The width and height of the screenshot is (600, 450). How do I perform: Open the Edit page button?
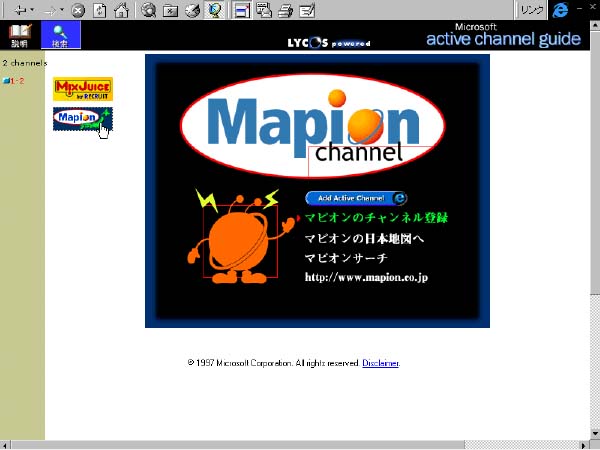[307, 10]
